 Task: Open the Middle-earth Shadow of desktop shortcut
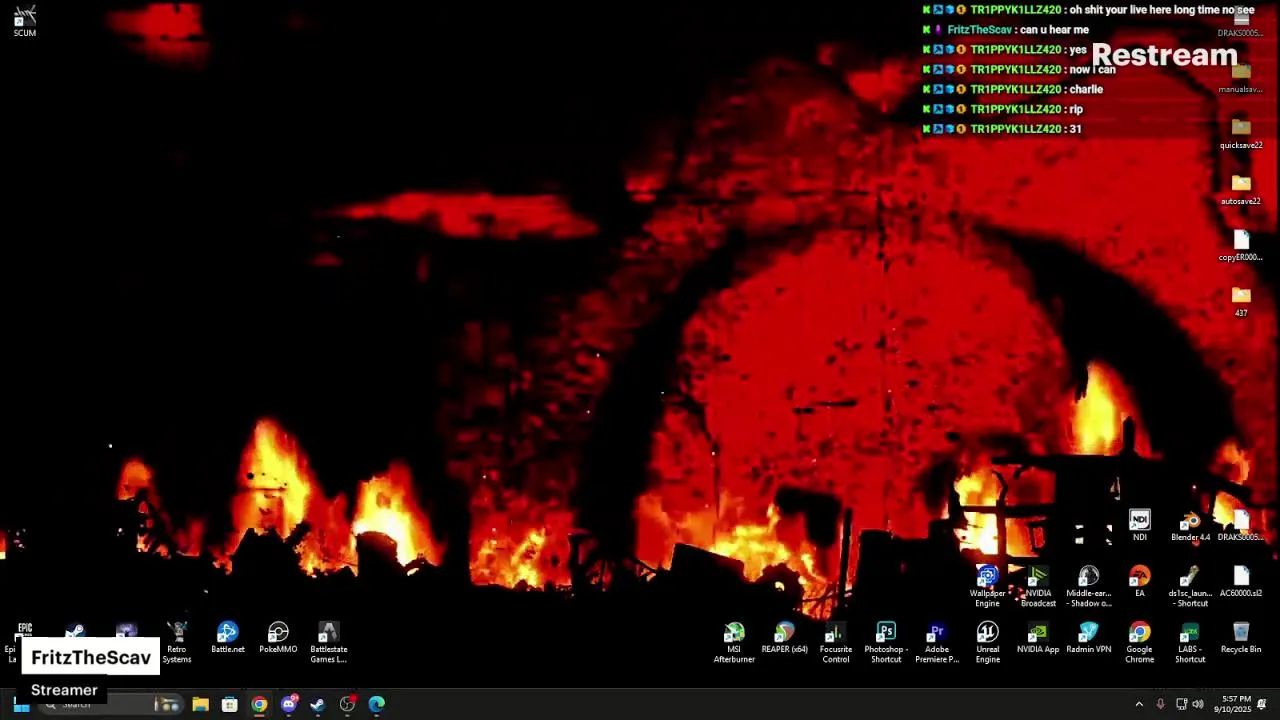point(1089,586)
